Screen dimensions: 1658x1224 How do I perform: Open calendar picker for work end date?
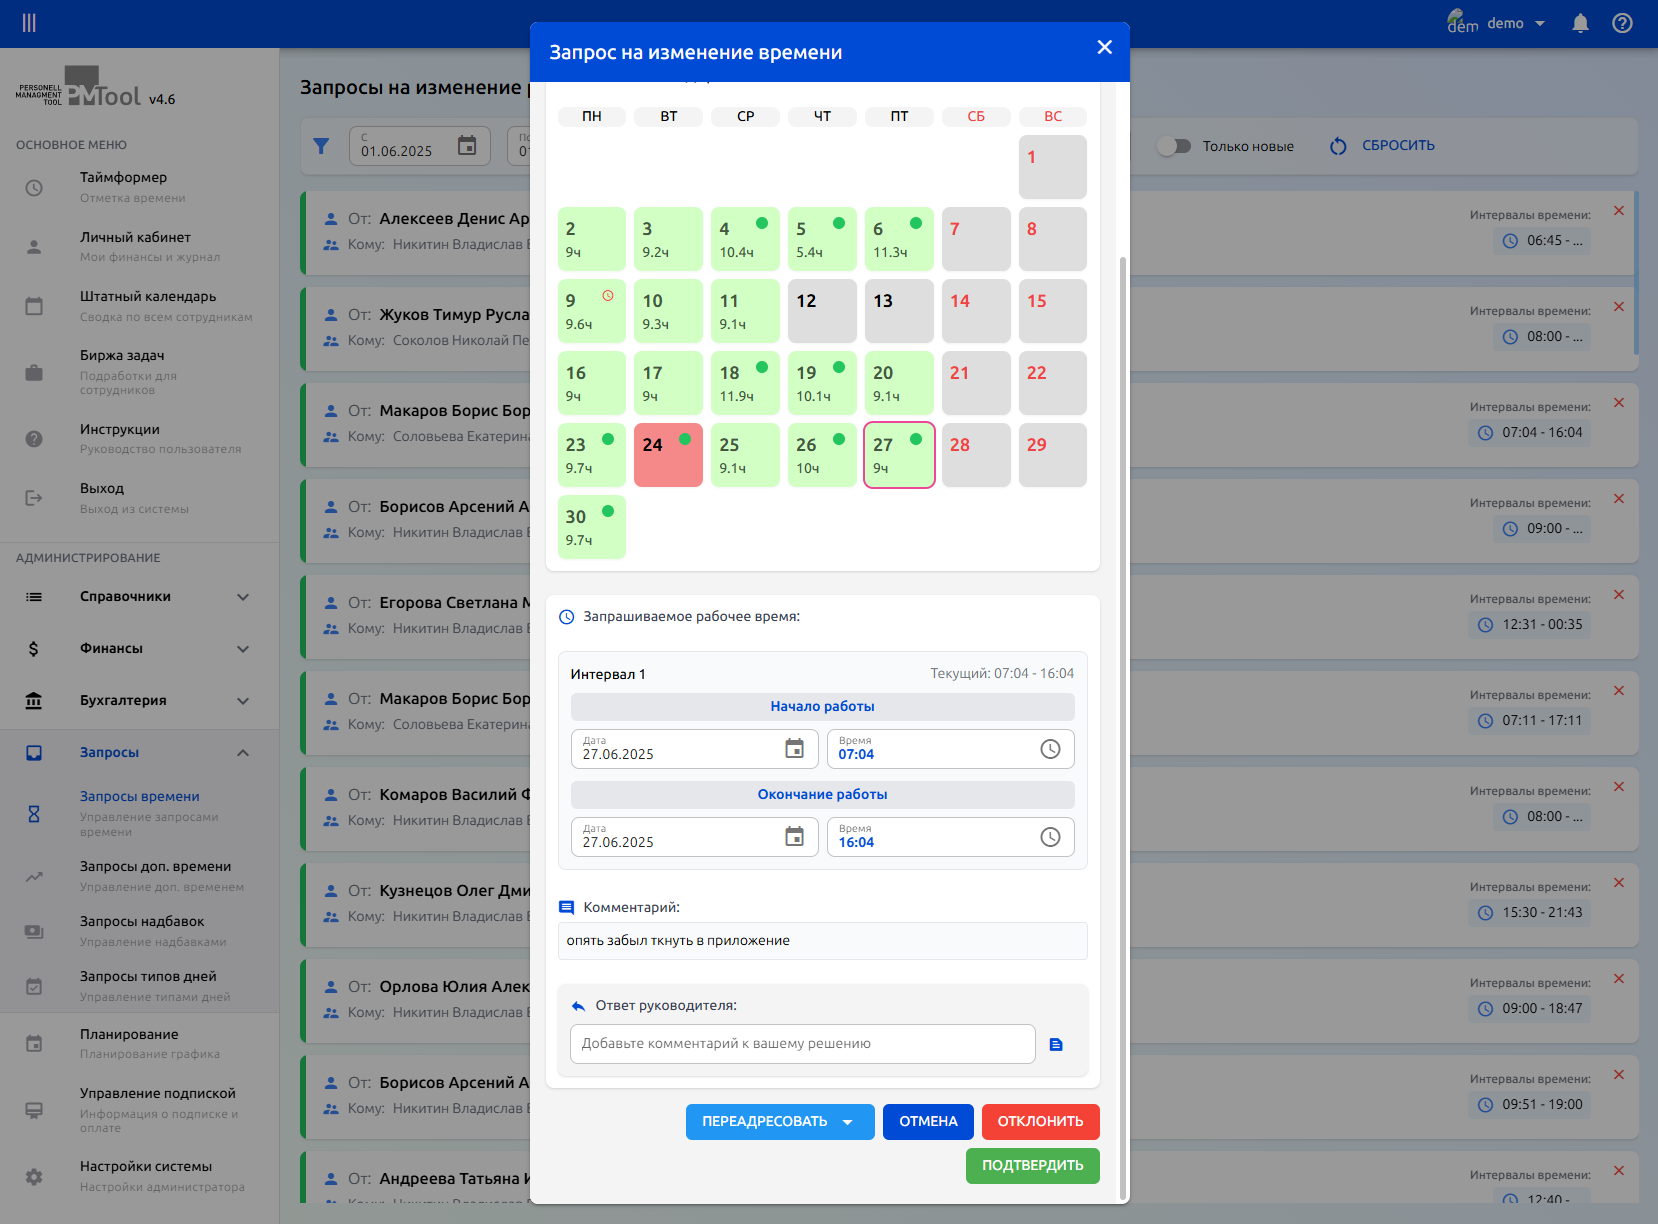pyautogui.click(x=794, y=837)
